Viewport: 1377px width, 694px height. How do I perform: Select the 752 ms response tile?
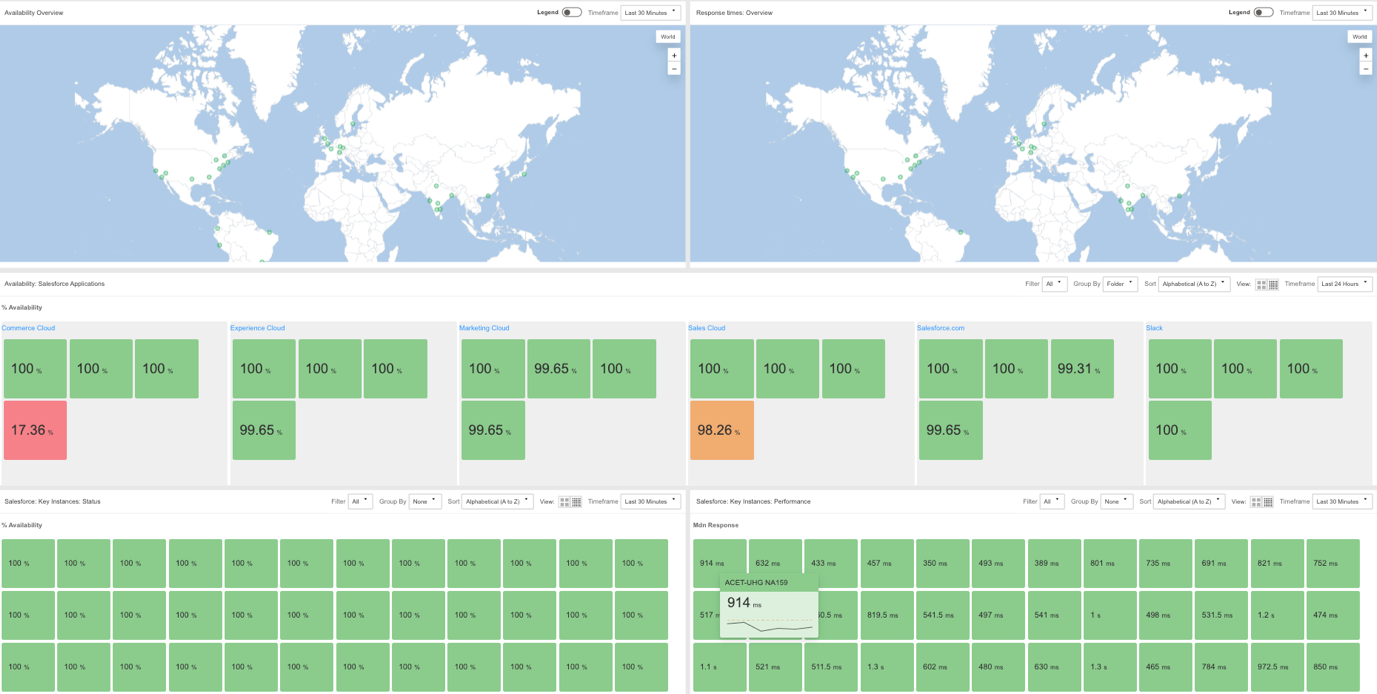pos(1333,563)
